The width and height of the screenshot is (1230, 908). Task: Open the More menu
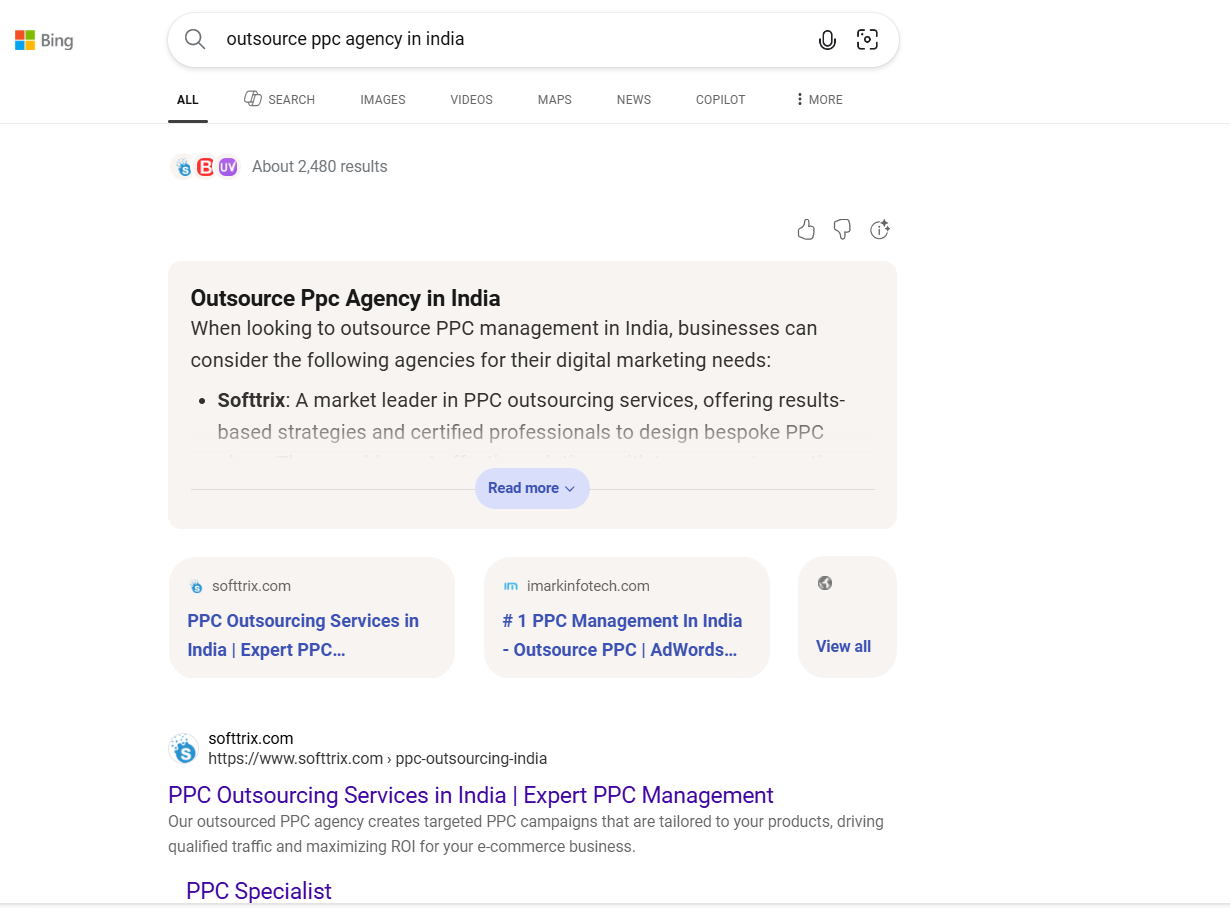[x=818, y=100]
